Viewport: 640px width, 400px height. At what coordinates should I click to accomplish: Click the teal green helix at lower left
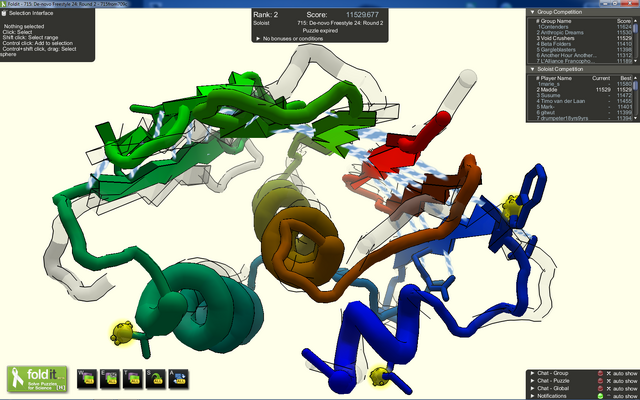pyautogui.click(x=200, y=306)
